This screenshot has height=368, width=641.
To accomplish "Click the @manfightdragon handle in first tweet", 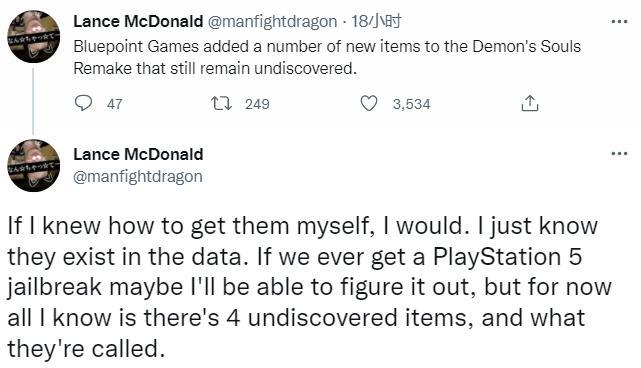I will coord(273,21).
